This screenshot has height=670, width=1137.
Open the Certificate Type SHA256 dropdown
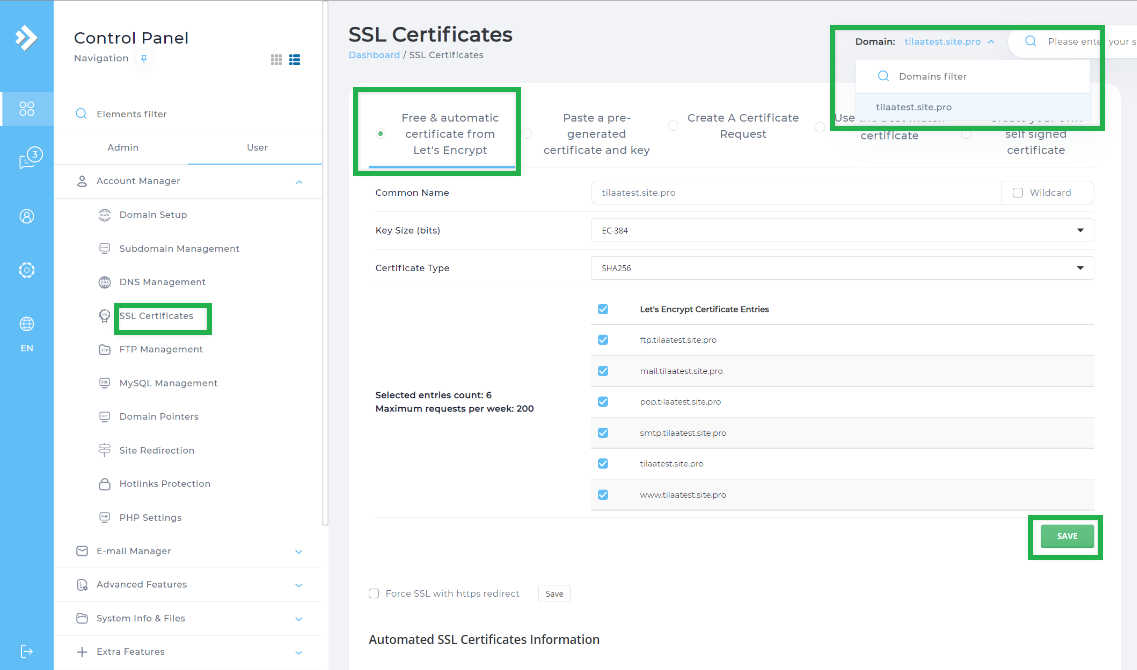pyautogui.click(x=843, y=268)
